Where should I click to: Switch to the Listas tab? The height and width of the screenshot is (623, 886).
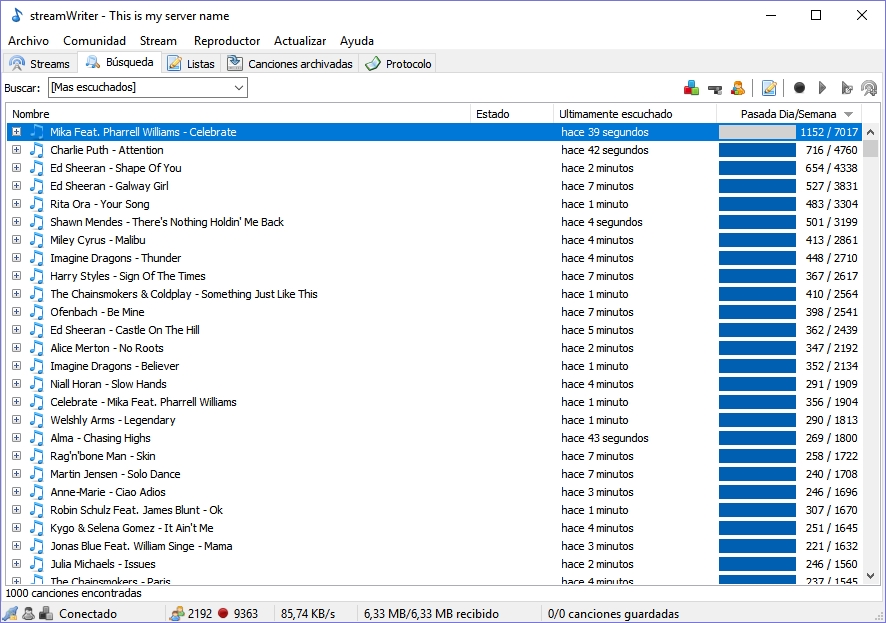[192, 64]
